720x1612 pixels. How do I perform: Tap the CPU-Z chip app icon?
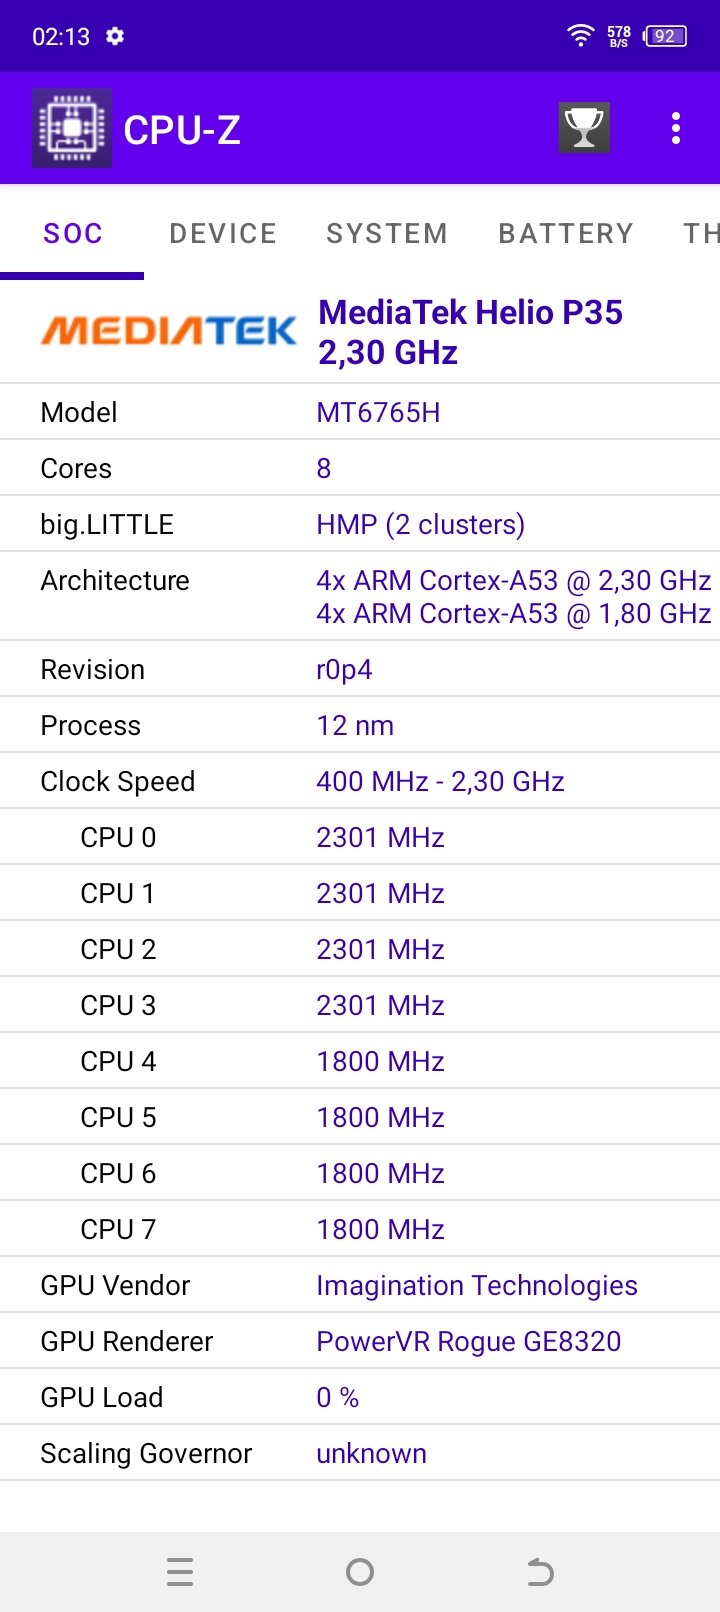[72, 128]
